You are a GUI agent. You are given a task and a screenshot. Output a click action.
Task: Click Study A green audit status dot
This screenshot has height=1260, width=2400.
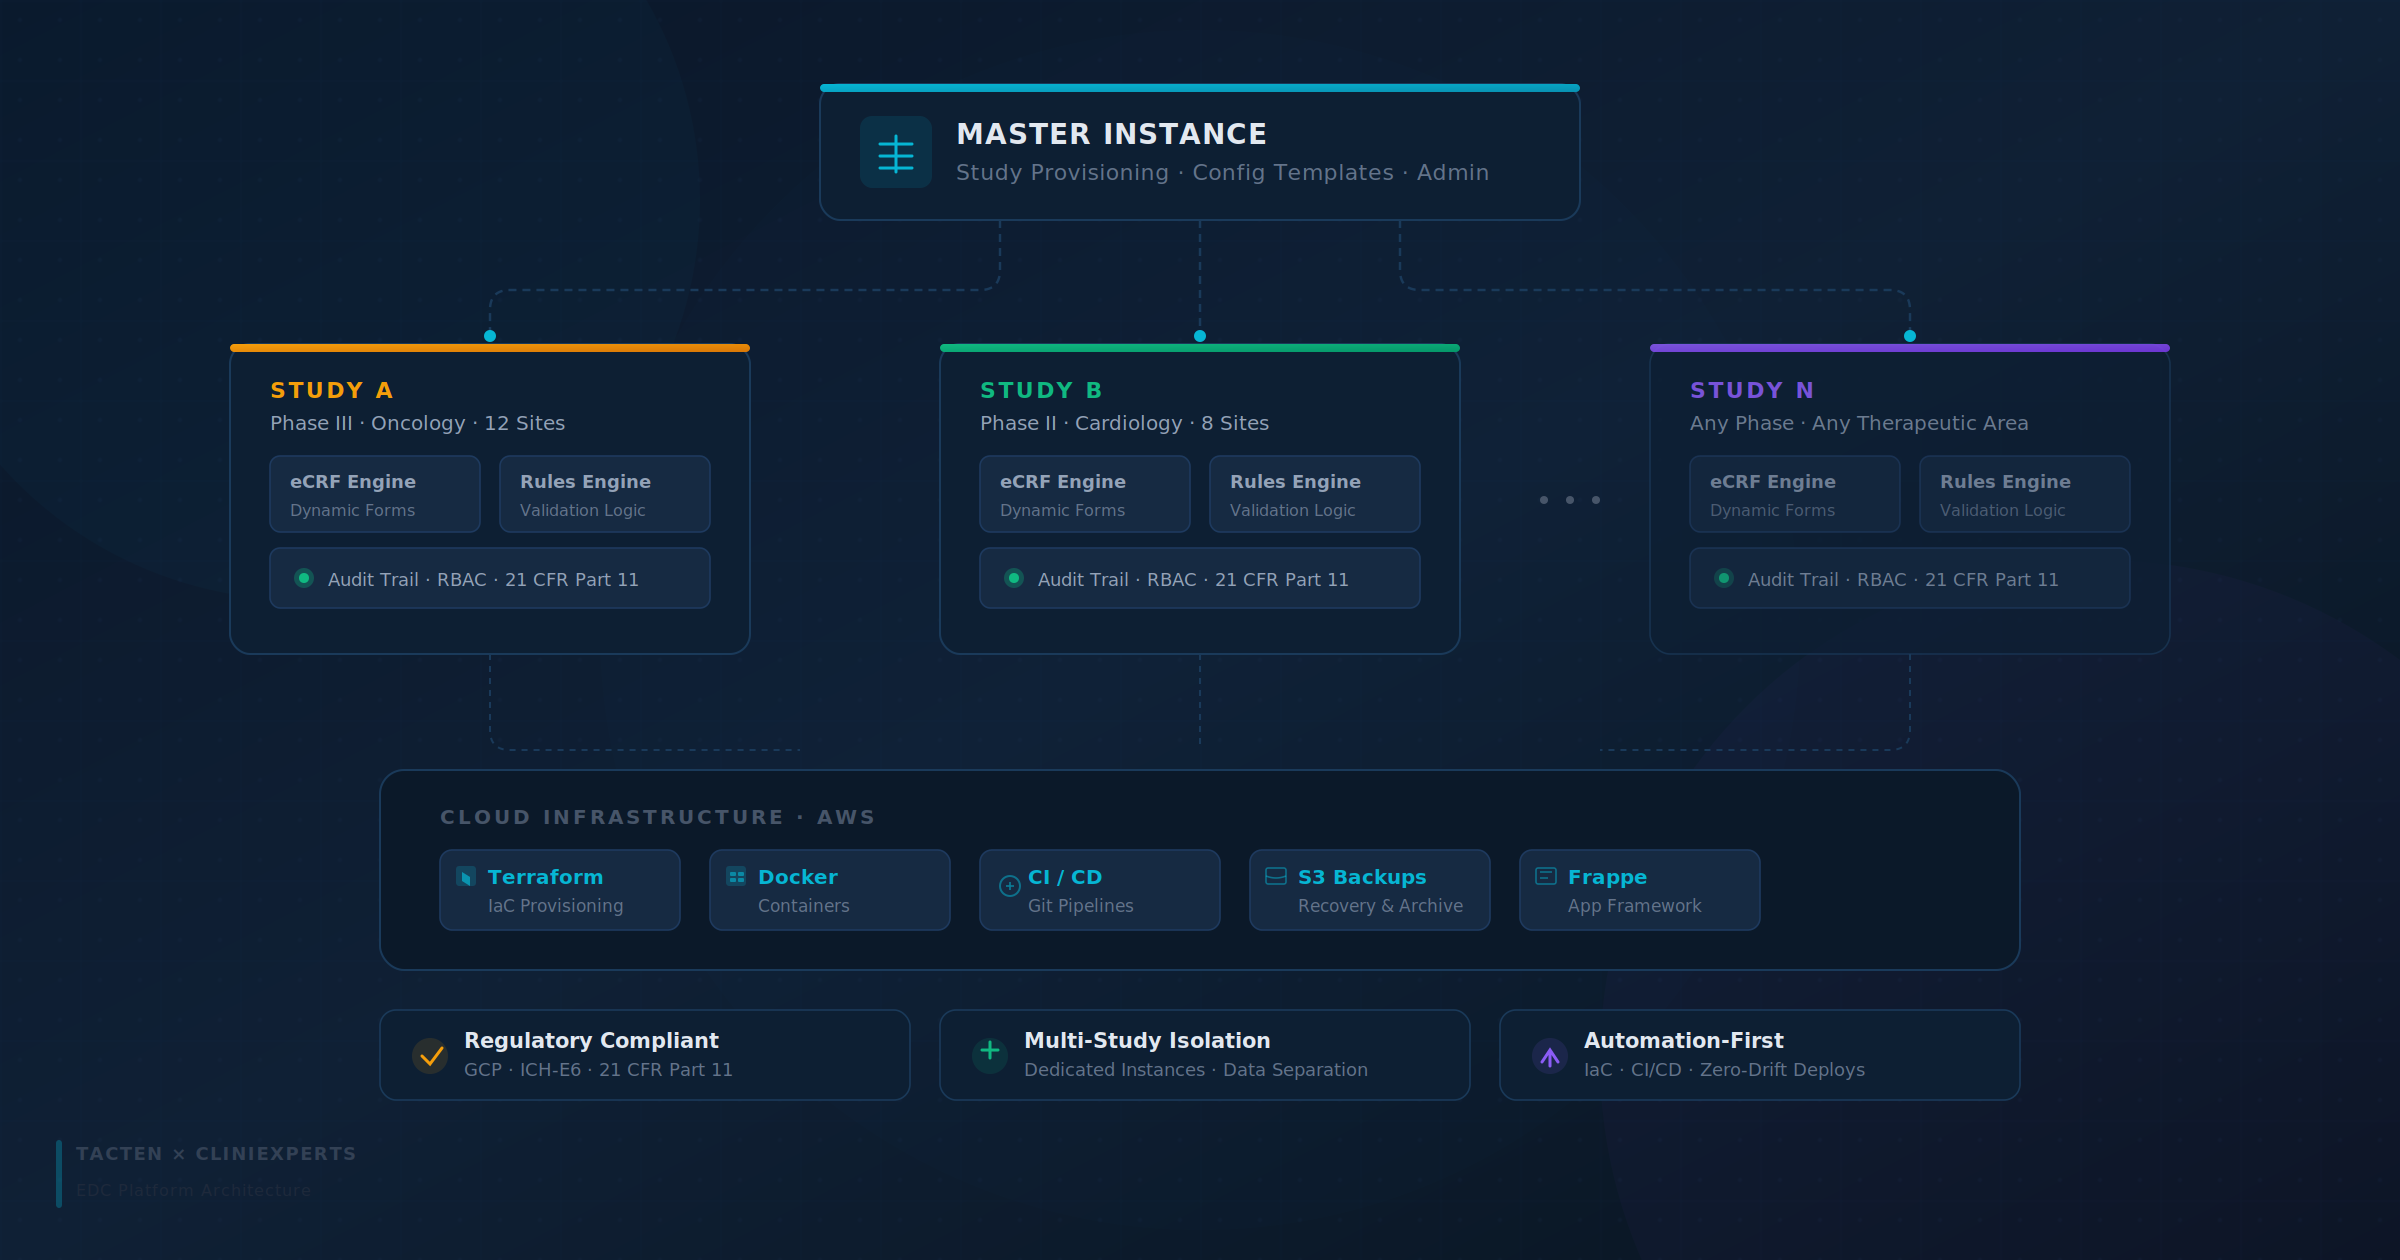coord(304,578)
